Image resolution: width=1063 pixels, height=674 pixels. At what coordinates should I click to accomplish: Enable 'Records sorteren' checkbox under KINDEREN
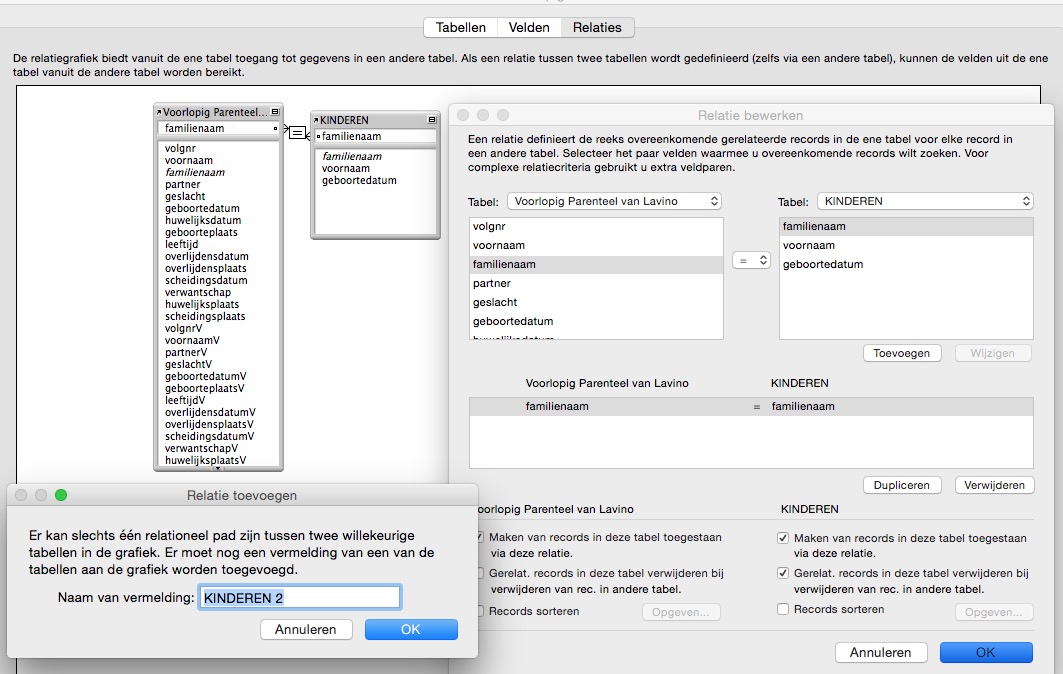pos(783,609)
